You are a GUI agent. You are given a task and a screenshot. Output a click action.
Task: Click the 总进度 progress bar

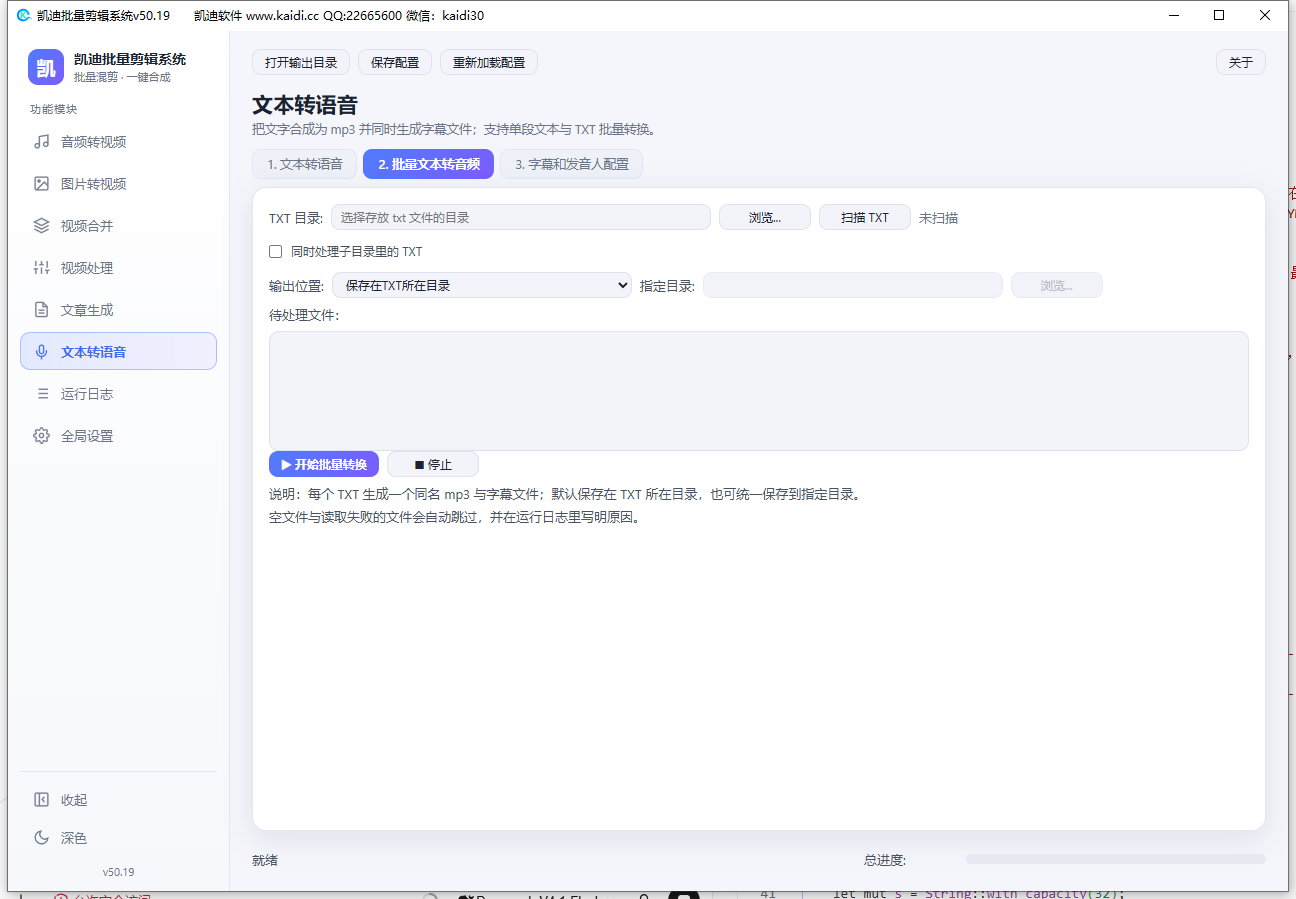point(1116,859)
